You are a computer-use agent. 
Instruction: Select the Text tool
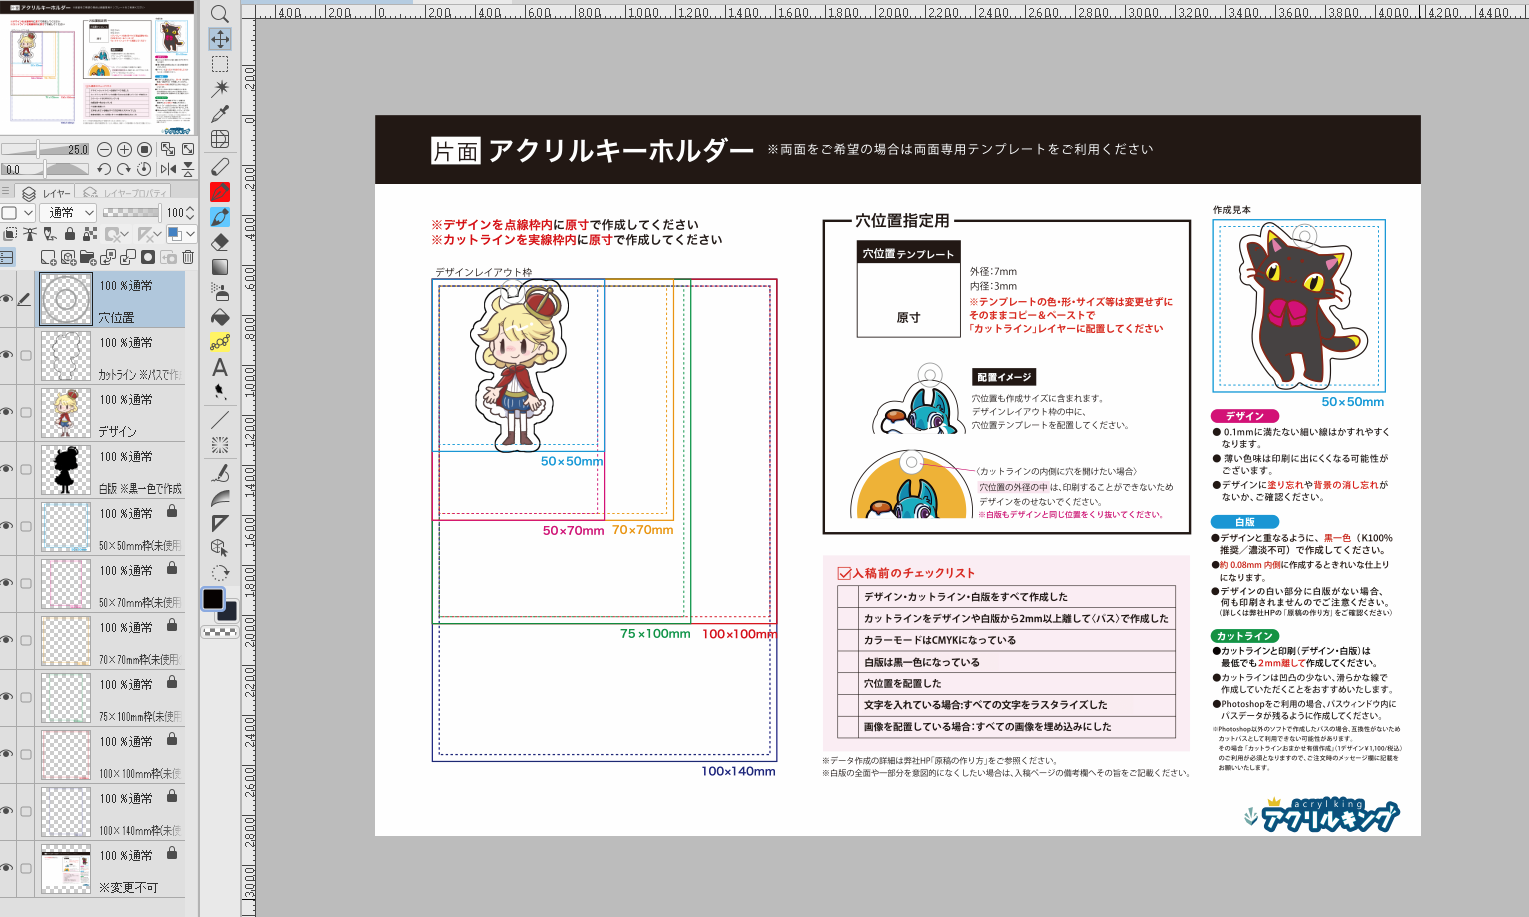[x=220, y=367]
